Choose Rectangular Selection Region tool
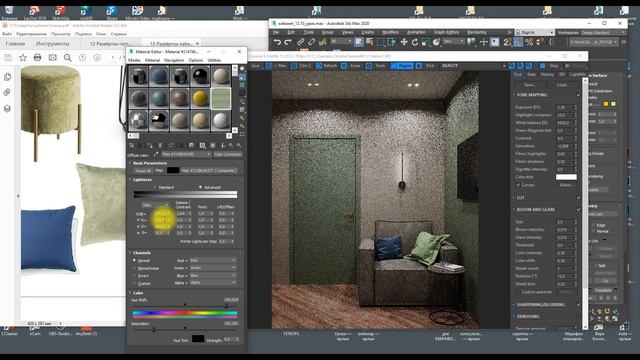Viewport: 640px width, 360px height. [x=381, y=42]
